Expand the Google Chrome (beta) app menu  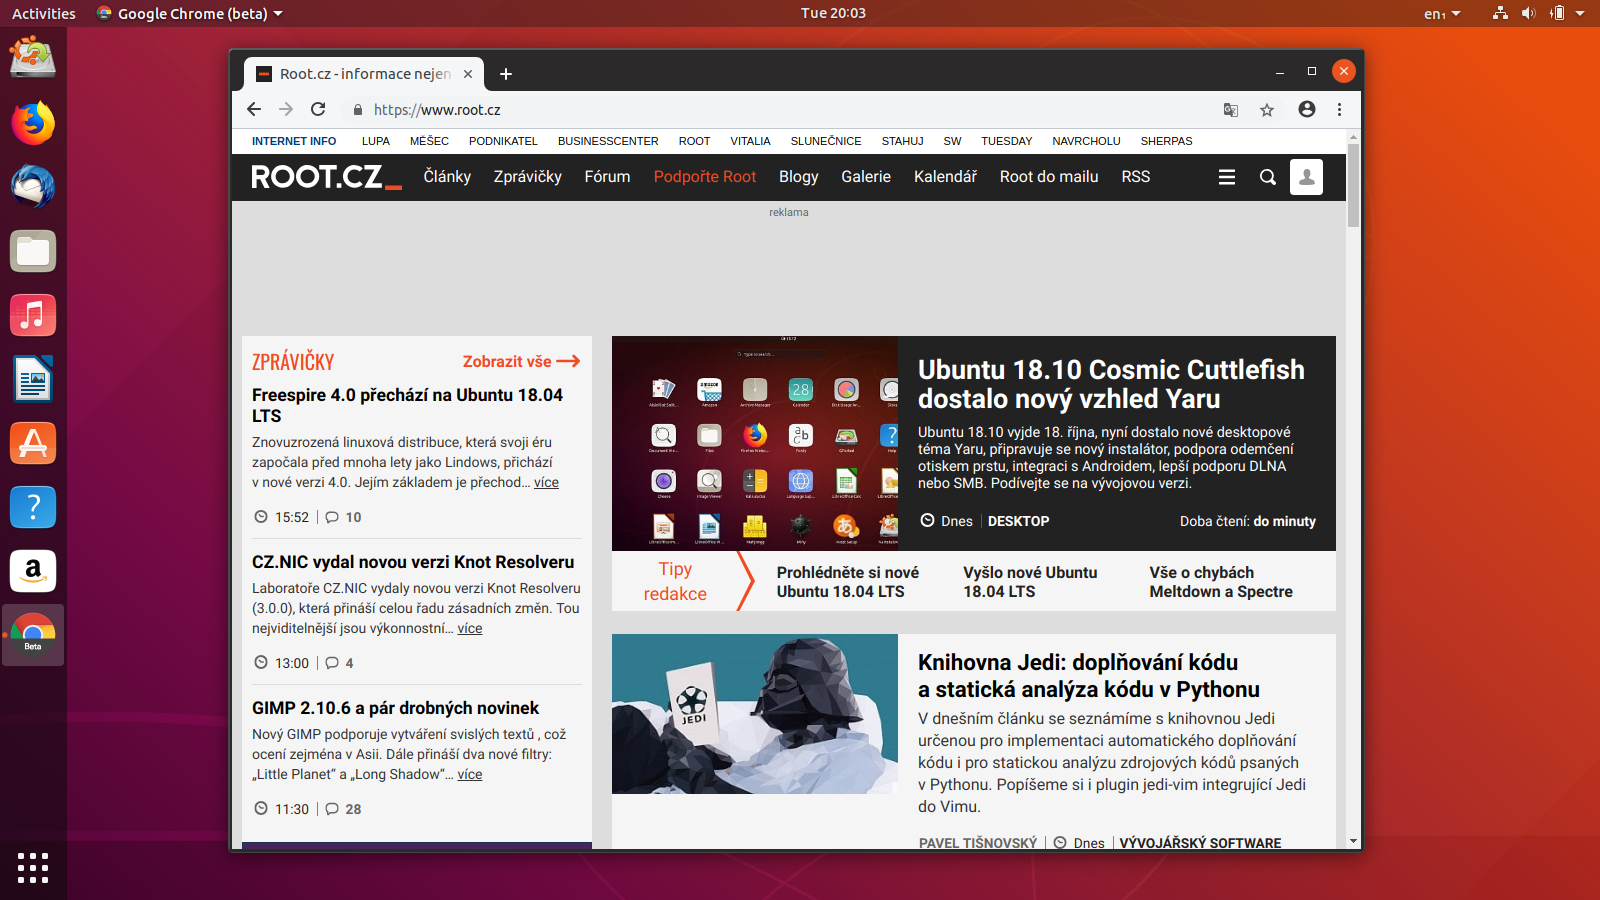pos(190,13)
